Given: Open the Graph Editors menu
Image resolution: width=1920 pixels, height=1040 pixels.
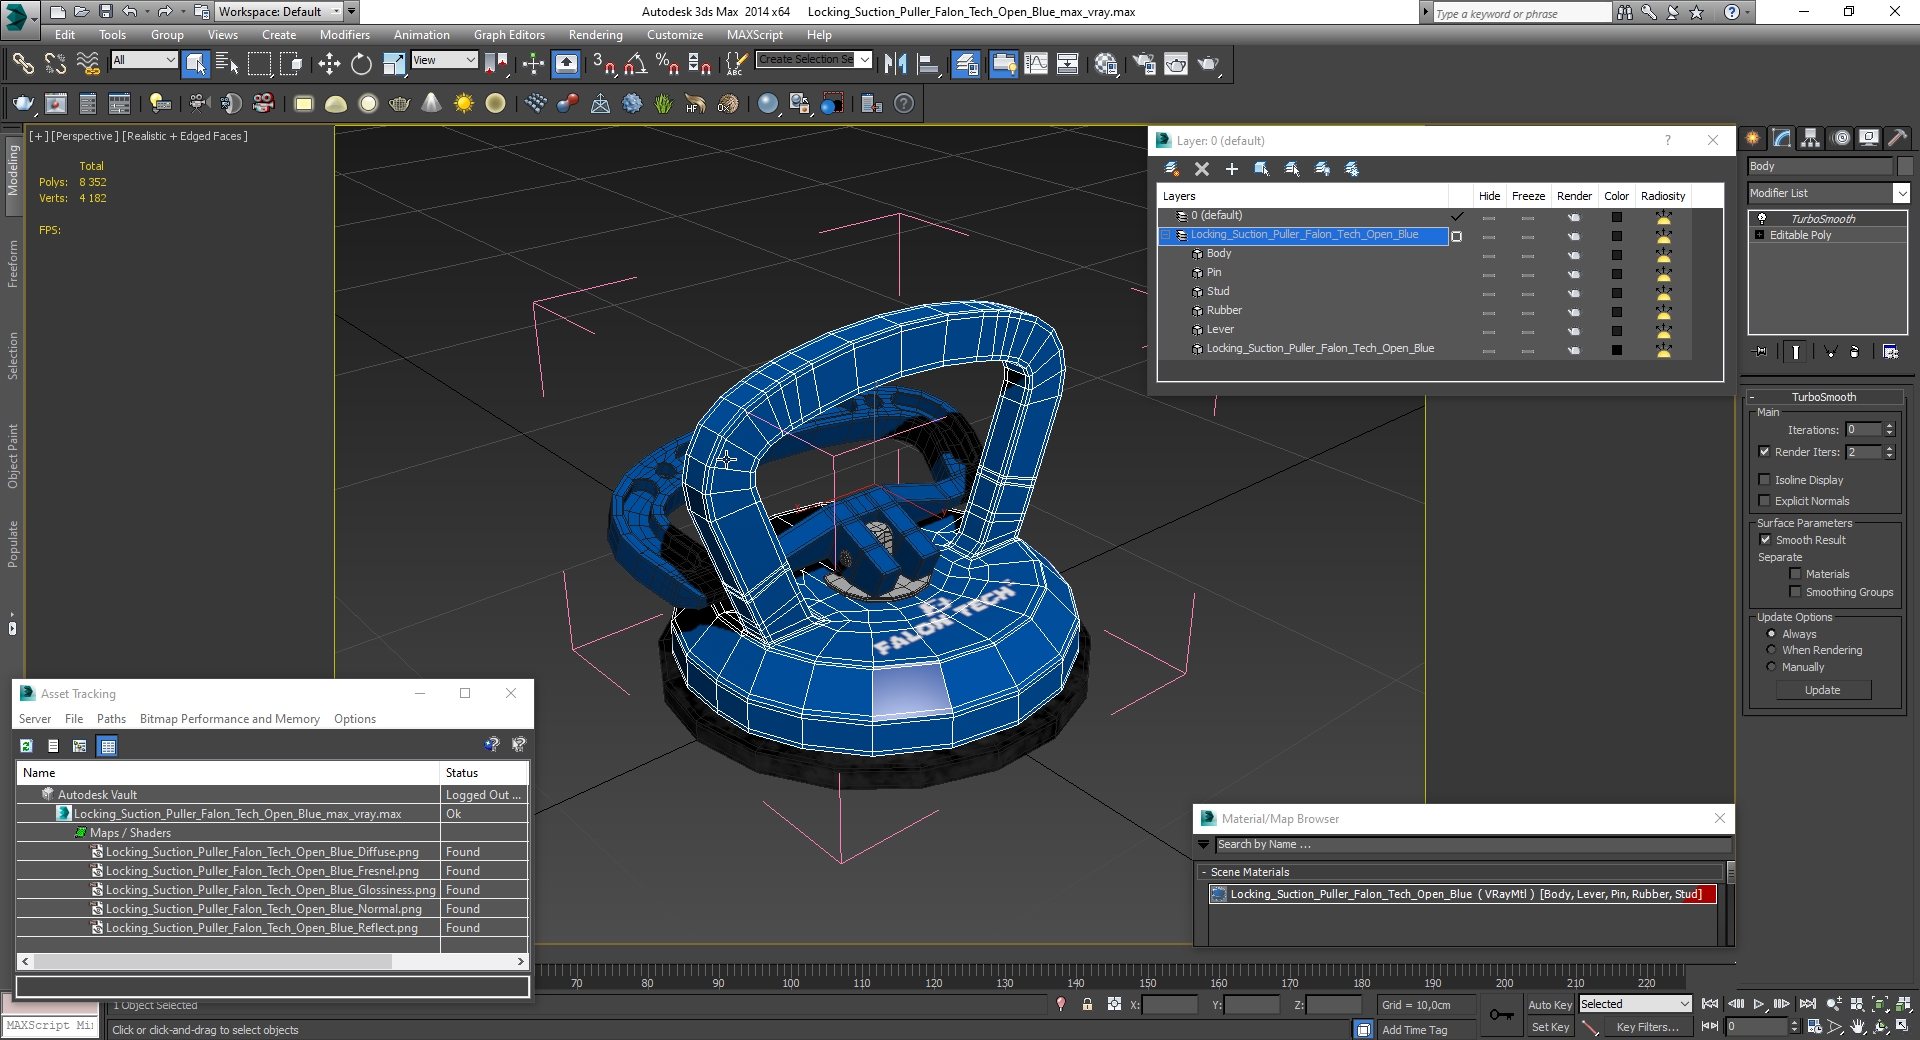Looking at the screenshot, I should (509, 35).
